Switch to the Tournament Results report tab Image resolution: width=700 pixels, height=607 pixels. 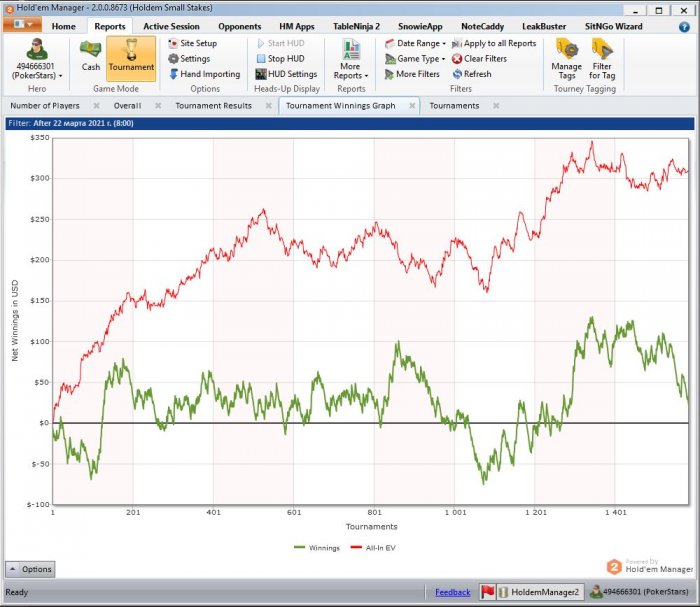click(213, 106)
